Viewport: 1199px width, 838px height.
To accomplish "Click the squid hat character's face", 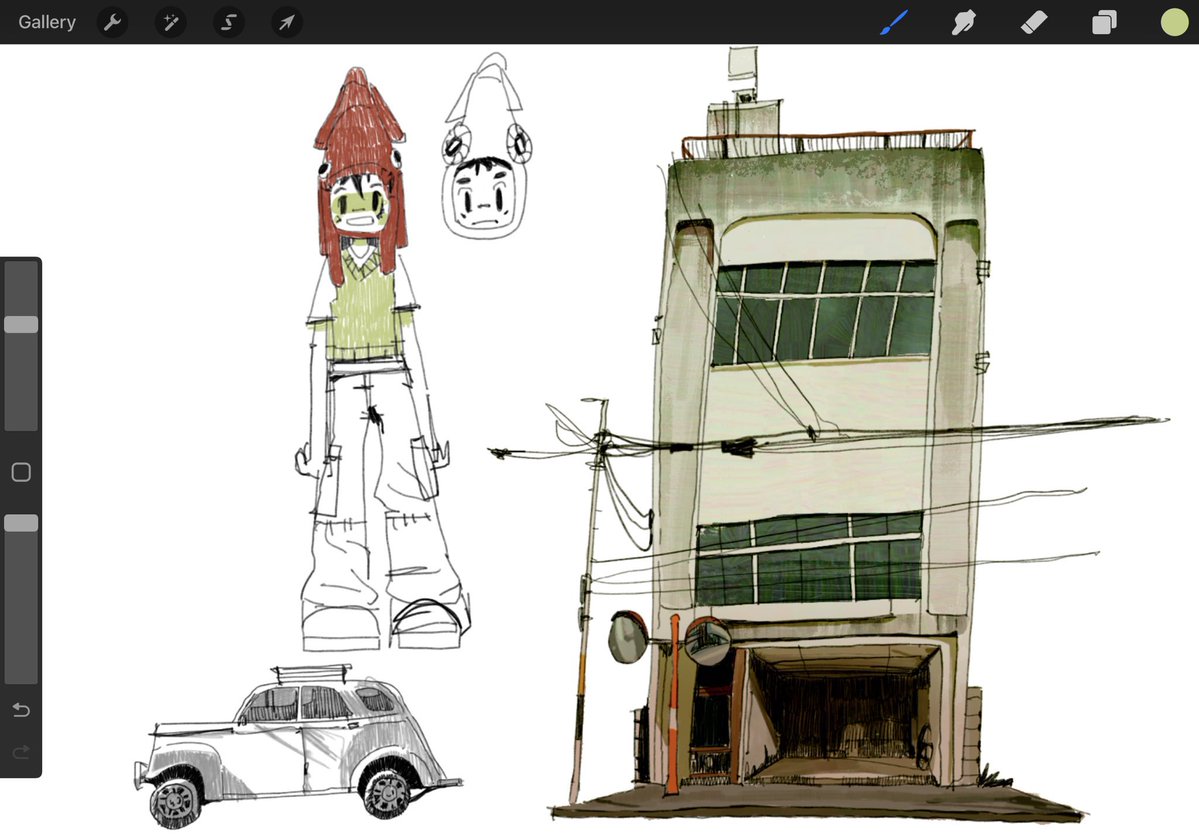I will [x=358, y=204].
